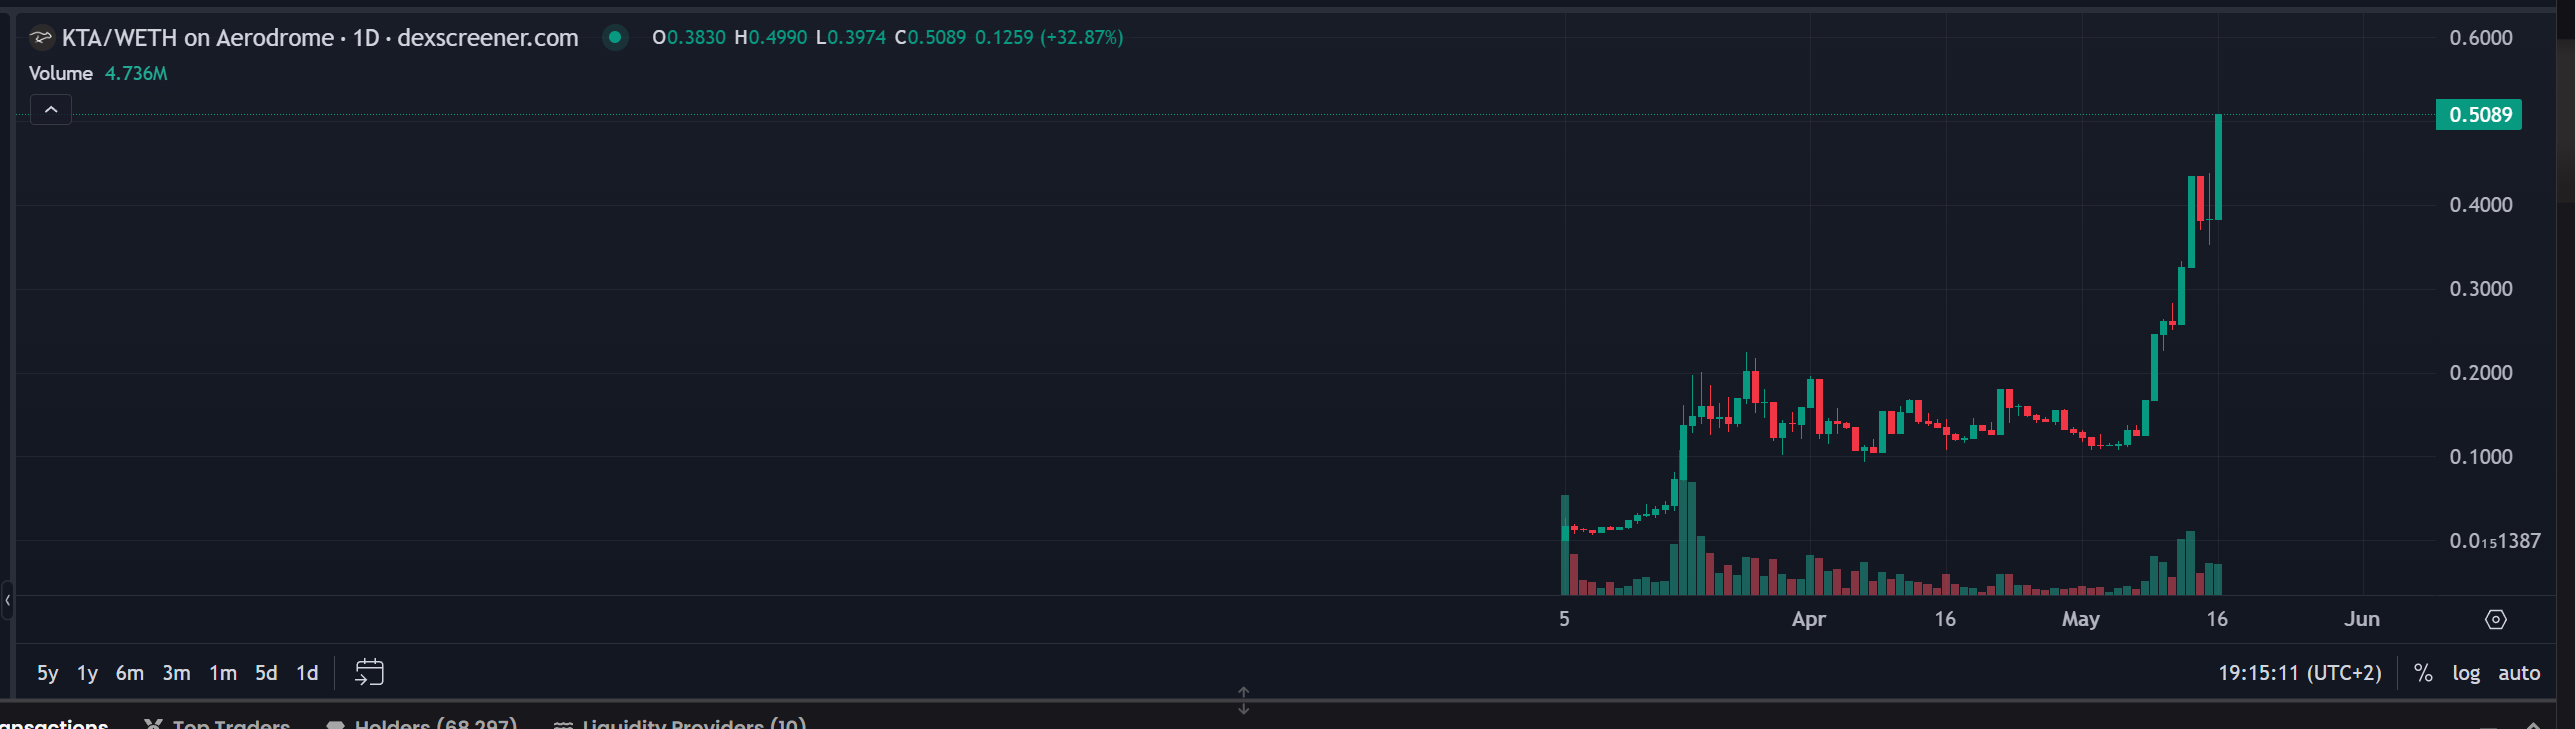2575x729 pixels.
Task: Click the close value C0.5089 in header
Action: coord(930,38)
